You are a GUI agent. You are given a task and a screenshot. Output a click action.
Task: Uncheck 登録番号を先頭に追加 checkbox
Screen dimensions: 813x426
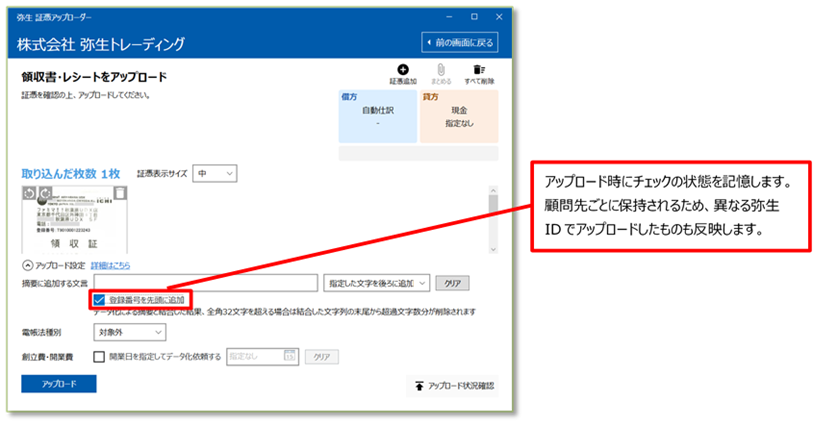pyautogui.click(x=99, y=300)
